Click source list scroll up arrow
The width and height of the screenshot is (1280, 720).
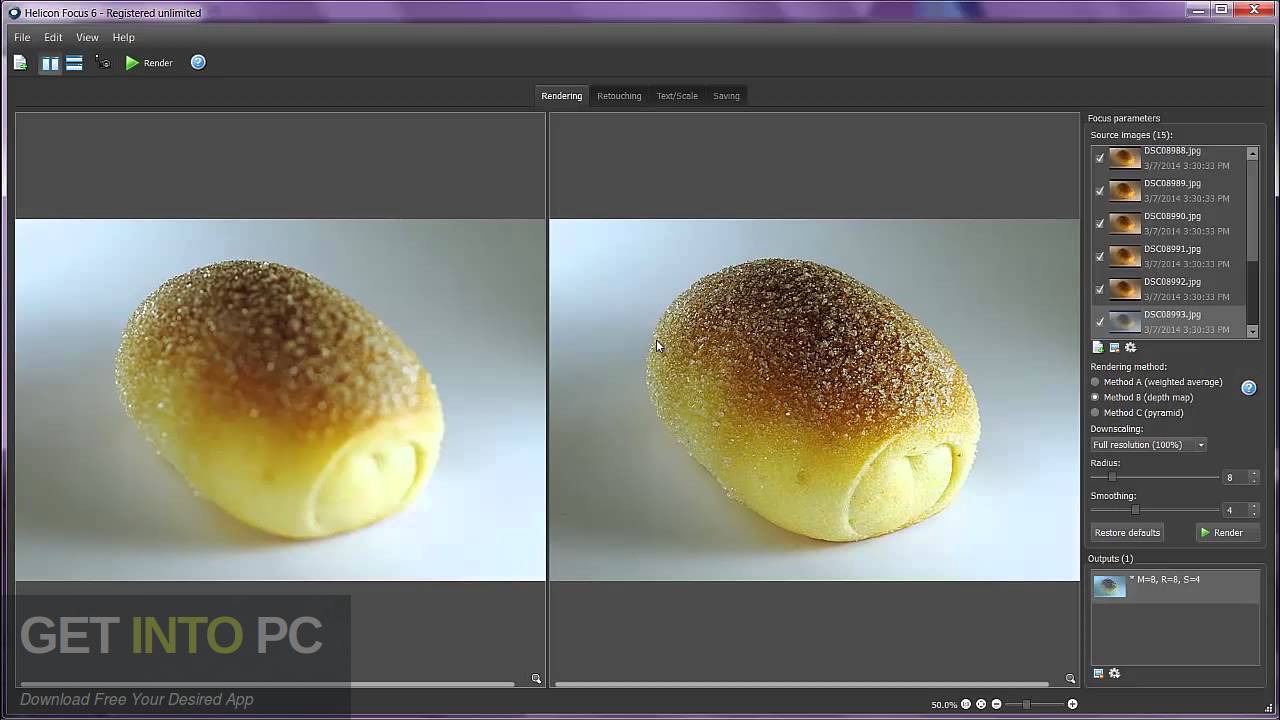(x=1253, y=153)
